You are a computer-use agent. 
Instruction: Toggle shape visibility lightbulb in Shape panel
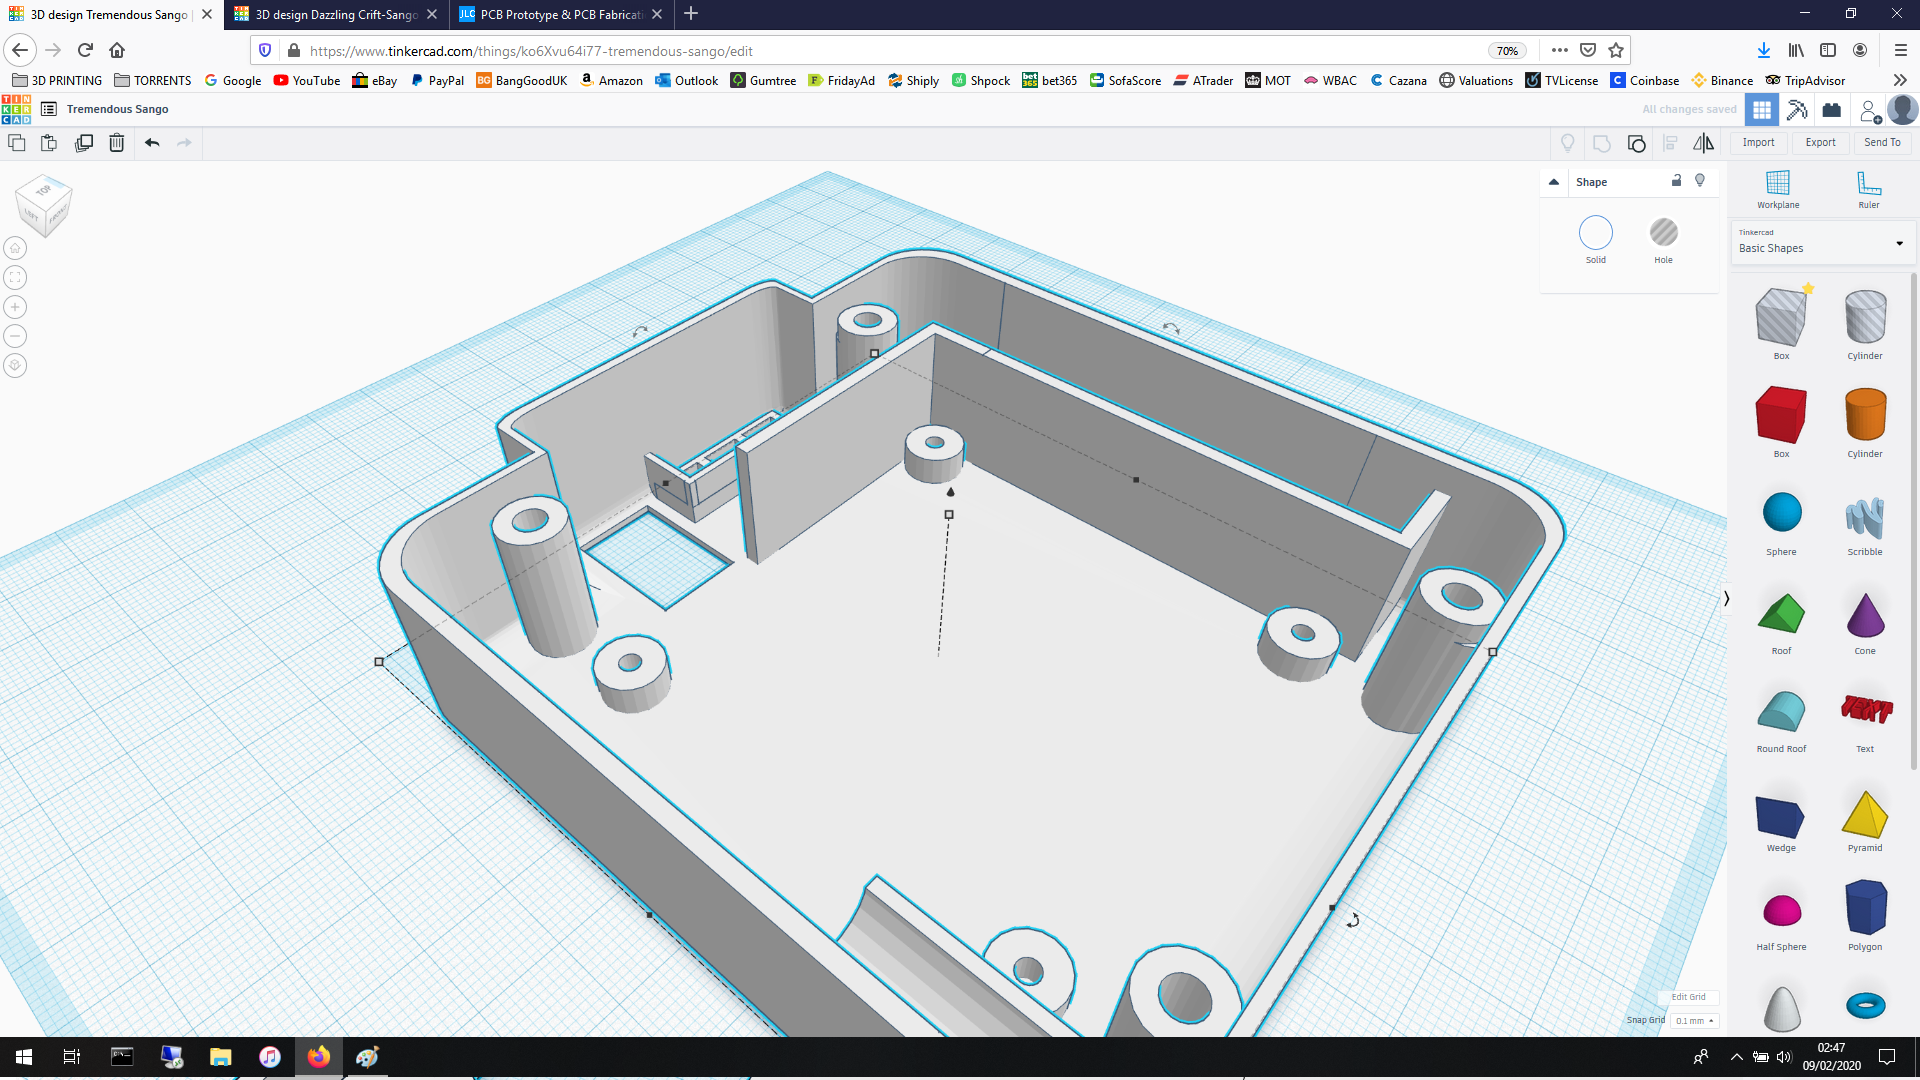(1699, 181)
